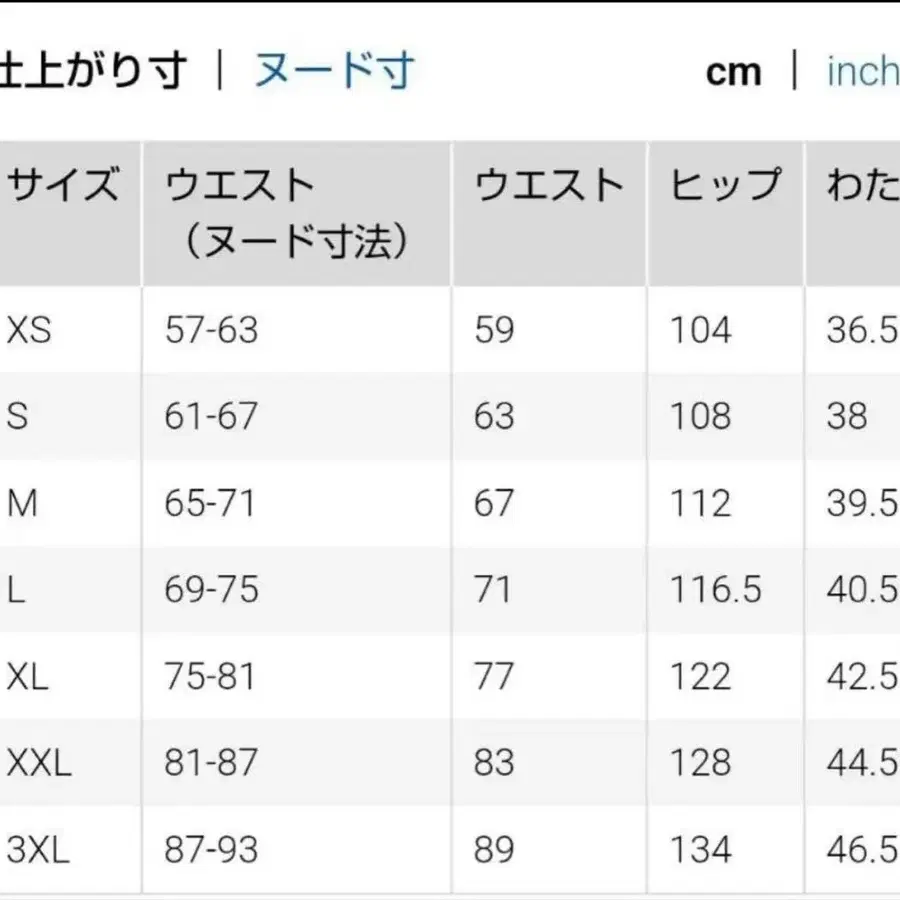The image size is (900, 900).
Task: Click the waist value 83 for XXL
Action: coord(492,763)
